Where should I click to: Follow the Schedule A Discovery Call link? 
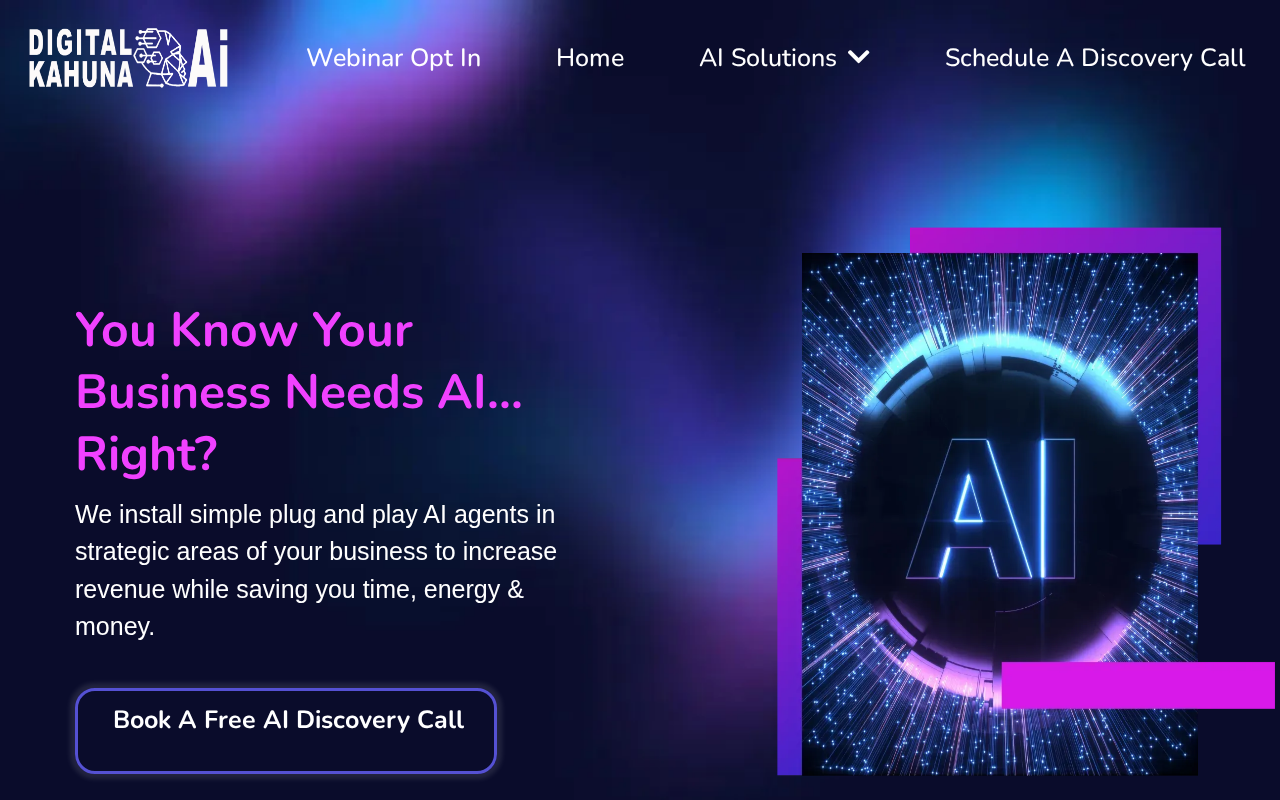pos(1095,58)
